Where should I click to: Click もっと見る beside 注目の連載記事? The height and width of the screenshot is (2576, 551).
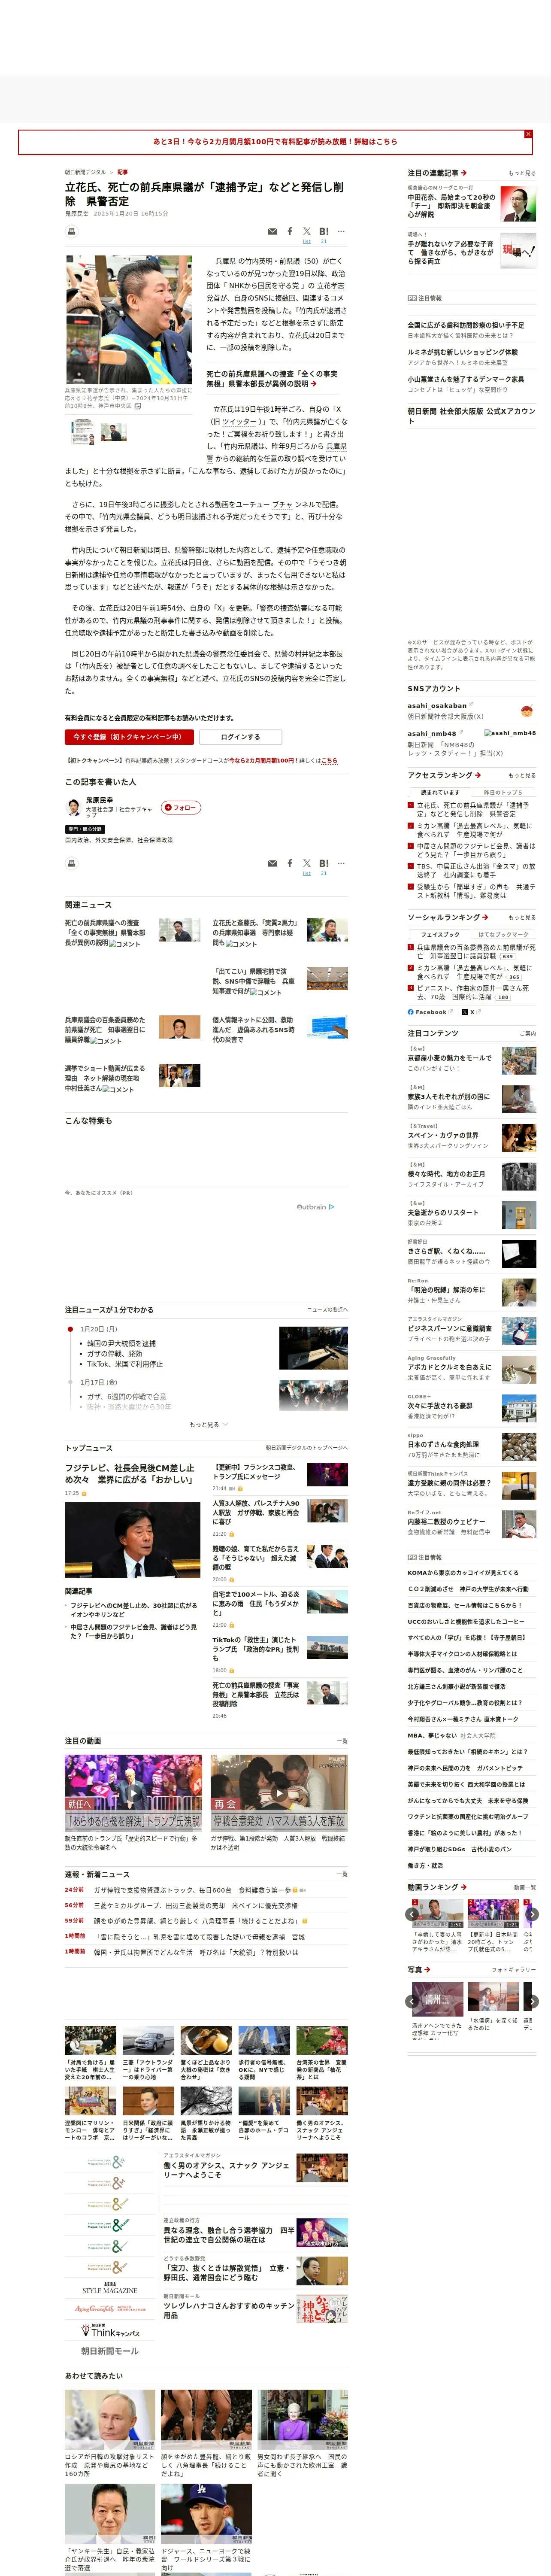(522, 173)
